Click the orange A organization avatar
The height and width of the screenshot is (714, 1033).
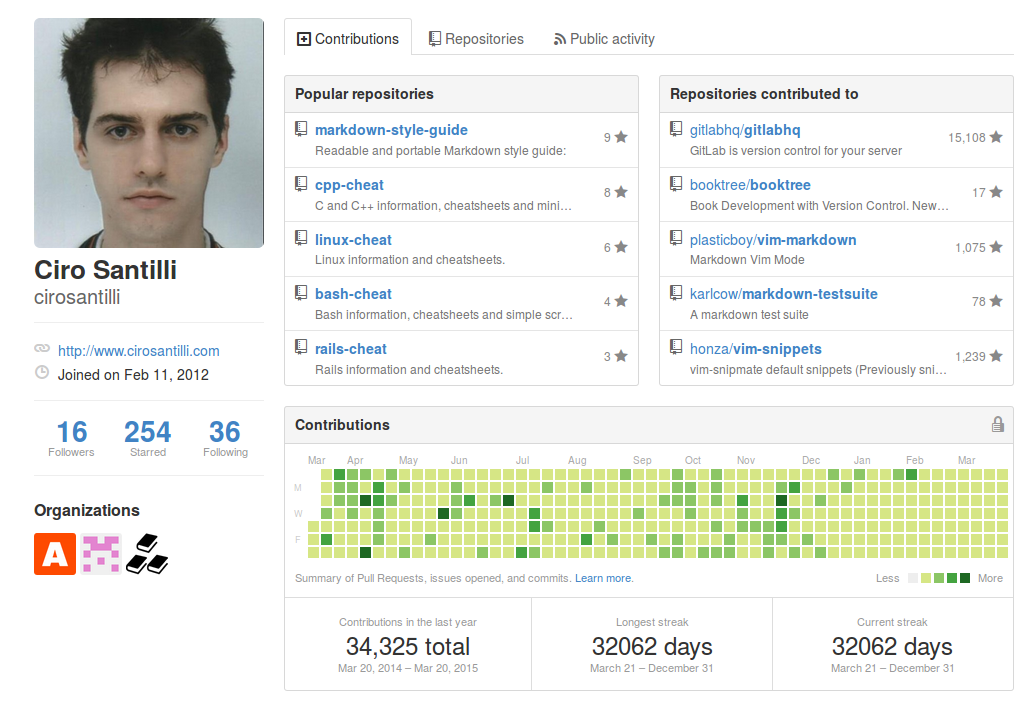(55, 554)
